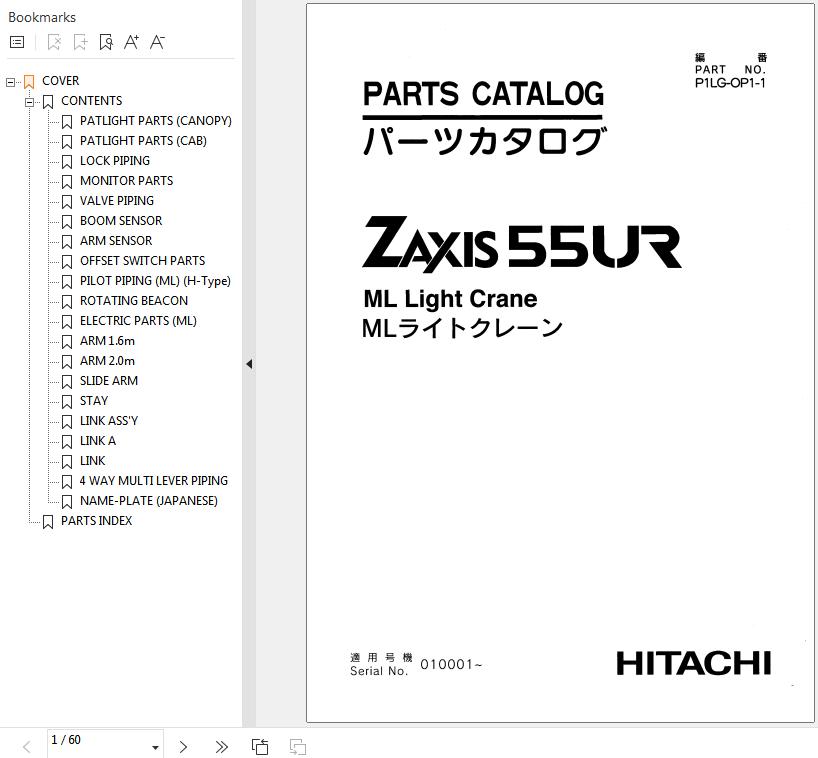Screen dimensions: 818x758
Task: Open the page number dropdown
Action: click(155, 748)
